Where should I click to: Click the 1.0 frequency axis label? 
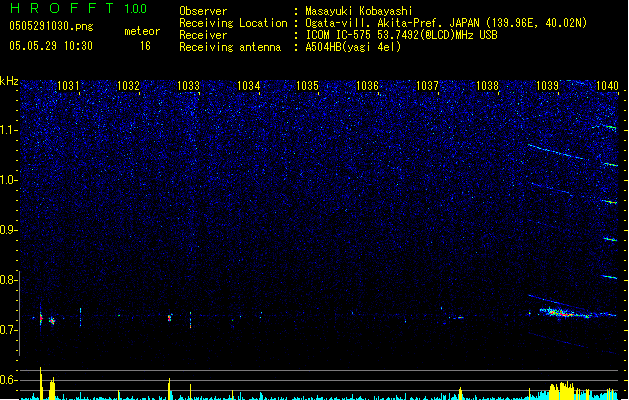[8, 180]
